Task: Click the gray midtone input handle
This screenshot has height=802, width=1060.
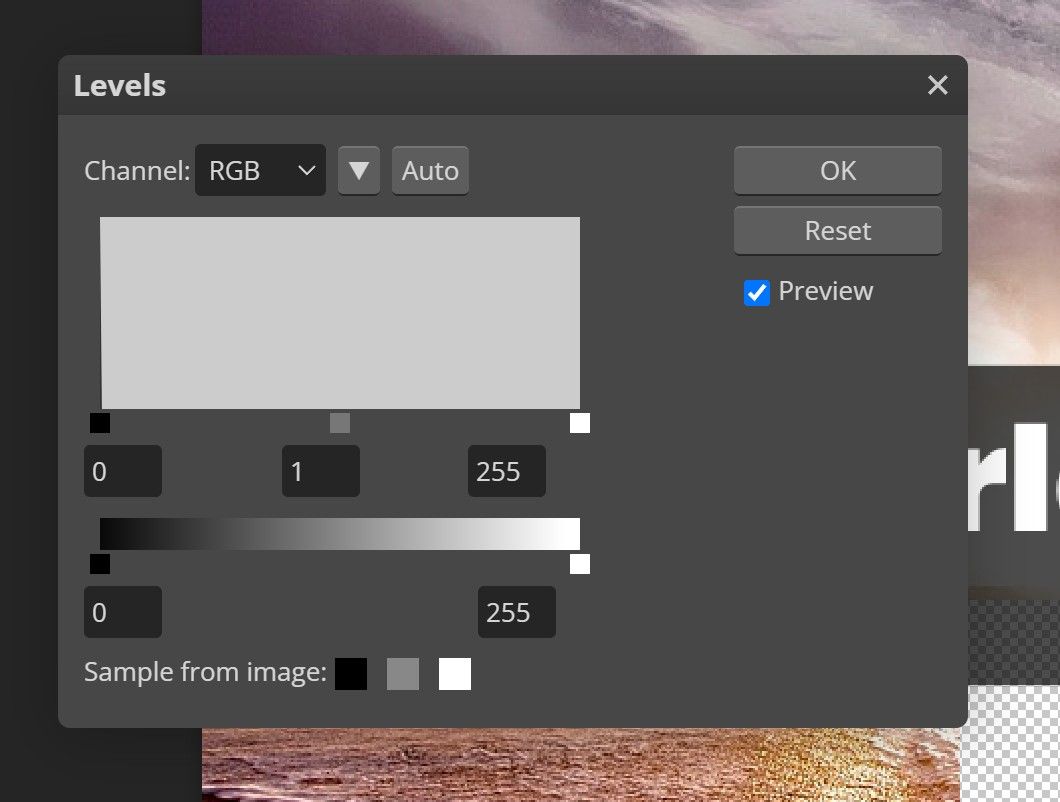Action: coord(338,423)
